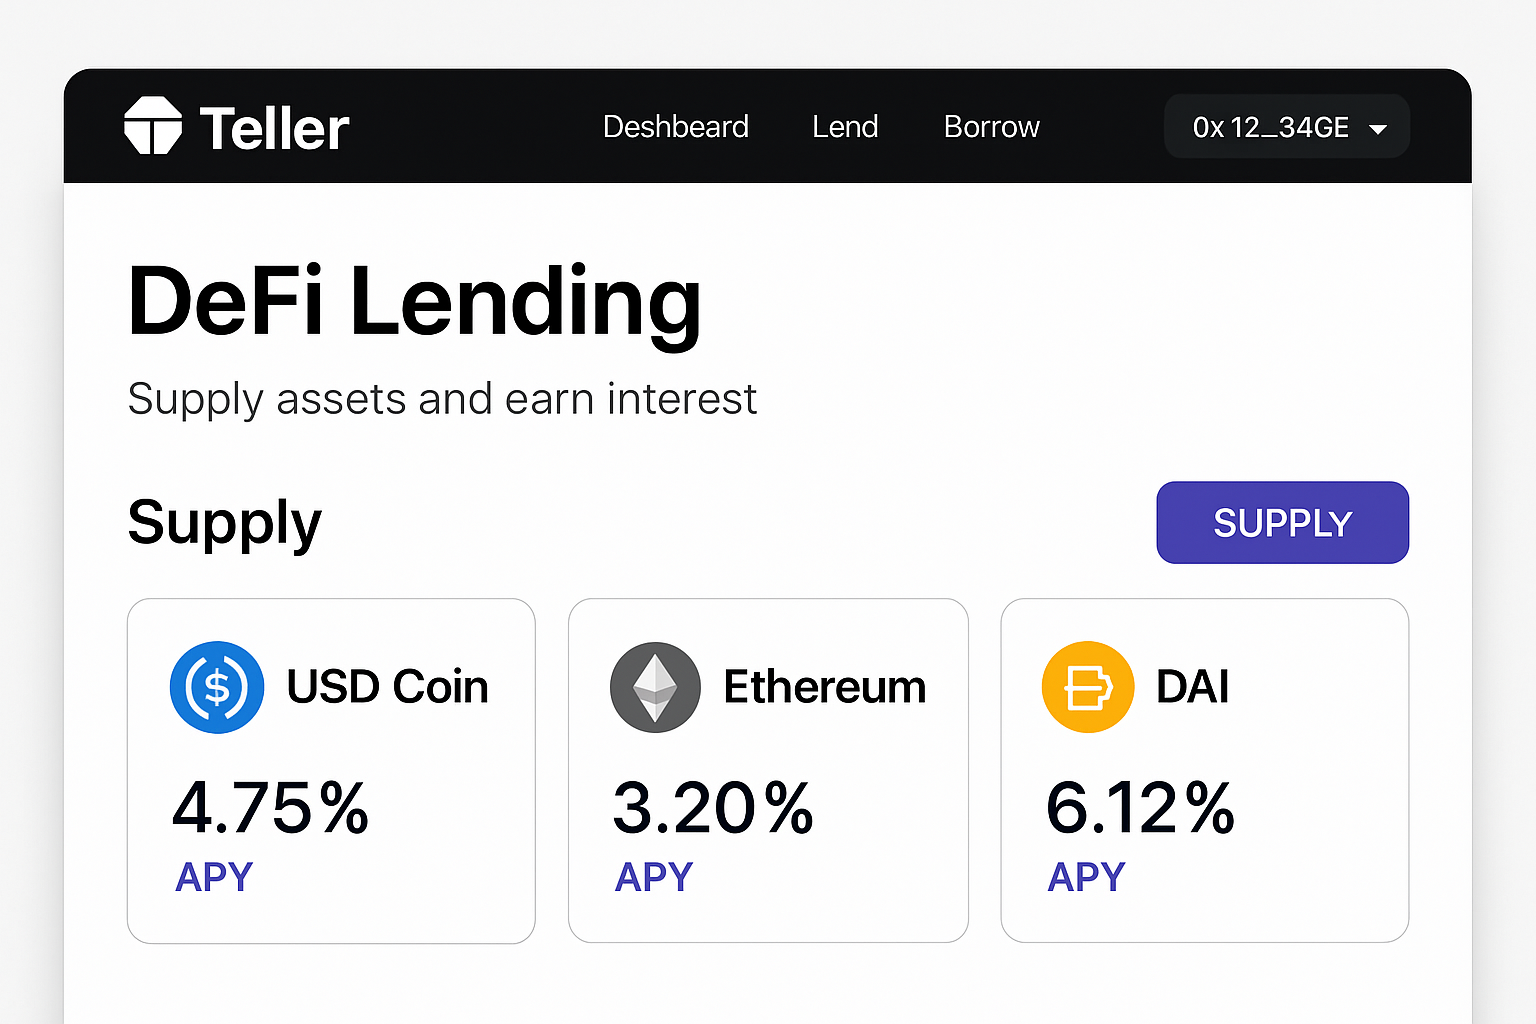Image resolution: width=1536 pixels, height=1024 pixels.
Task: Switch to the Borrow section
Action: (x=991, y=127)
